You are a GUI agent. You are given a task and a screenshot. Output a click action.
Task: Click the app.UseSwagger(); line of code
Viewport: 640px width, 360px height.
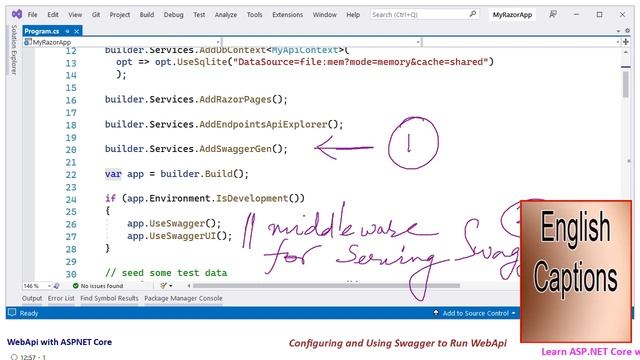click(x=174, y=223)
